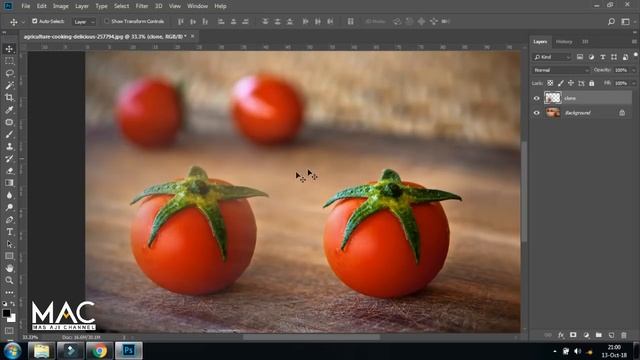
Task: Select the Clone Stamp tool
Action: (x=9, y=147)
